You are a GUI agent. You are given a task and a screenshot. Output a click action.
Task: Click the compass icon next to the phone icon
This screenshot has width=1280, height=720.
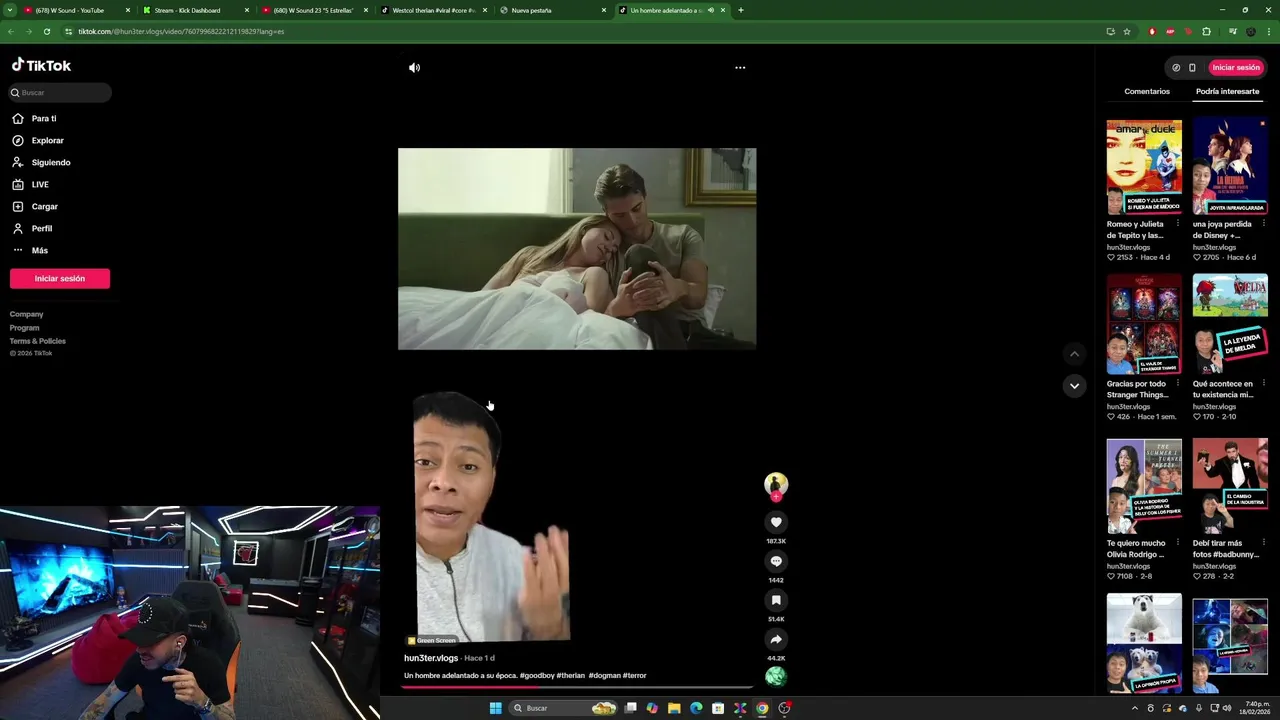pos(1176,68)
